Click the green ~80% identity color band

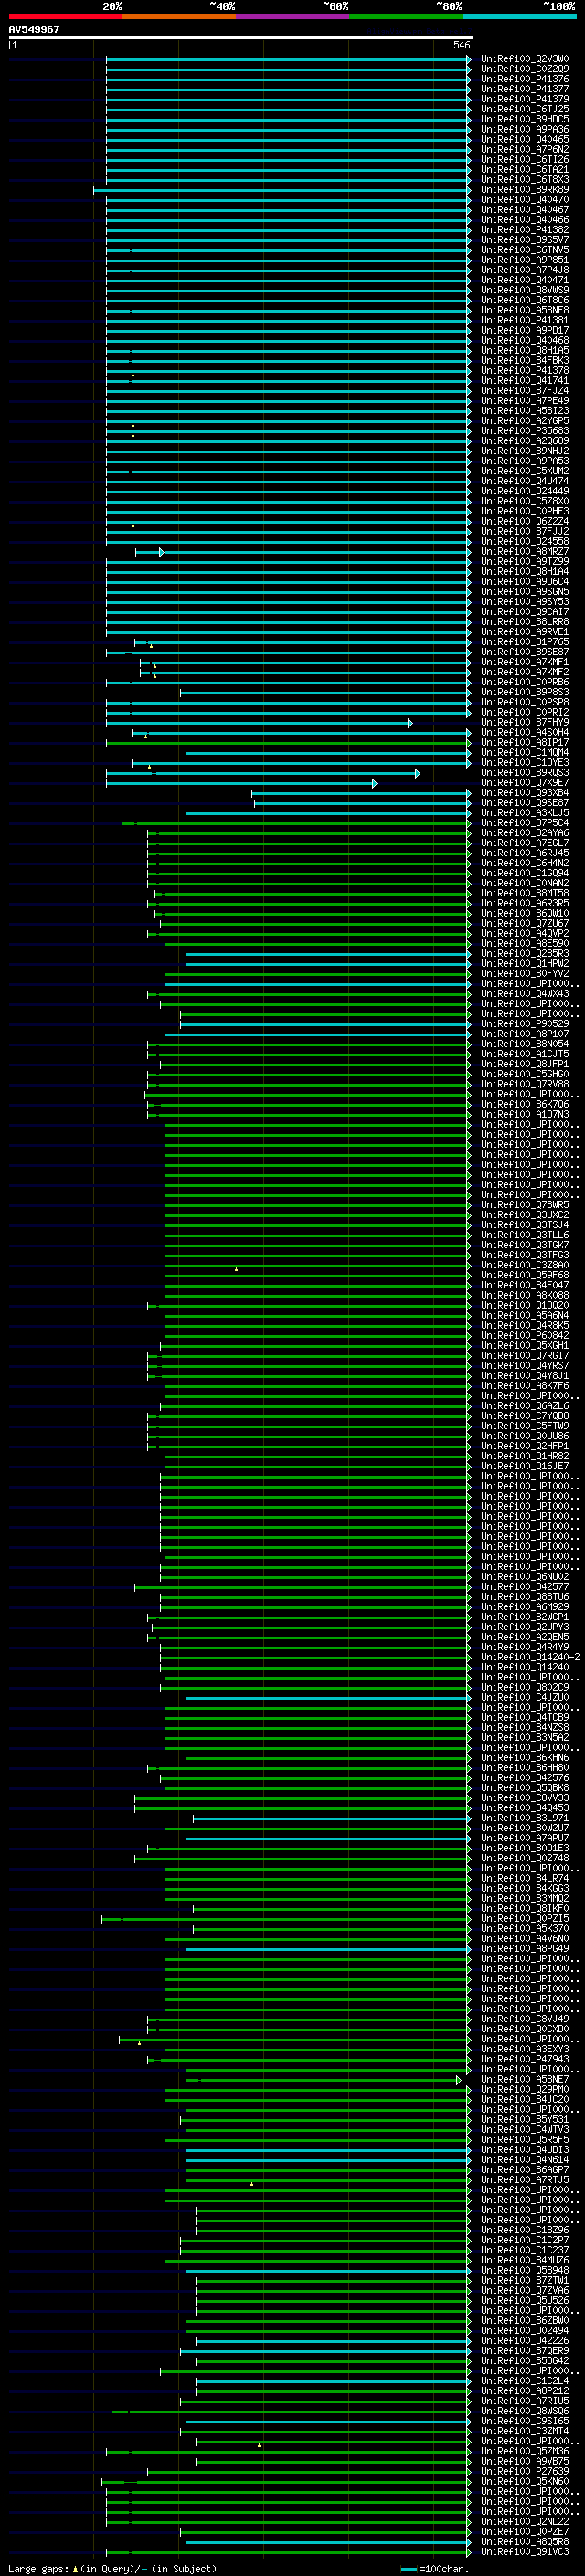[406, 16]
